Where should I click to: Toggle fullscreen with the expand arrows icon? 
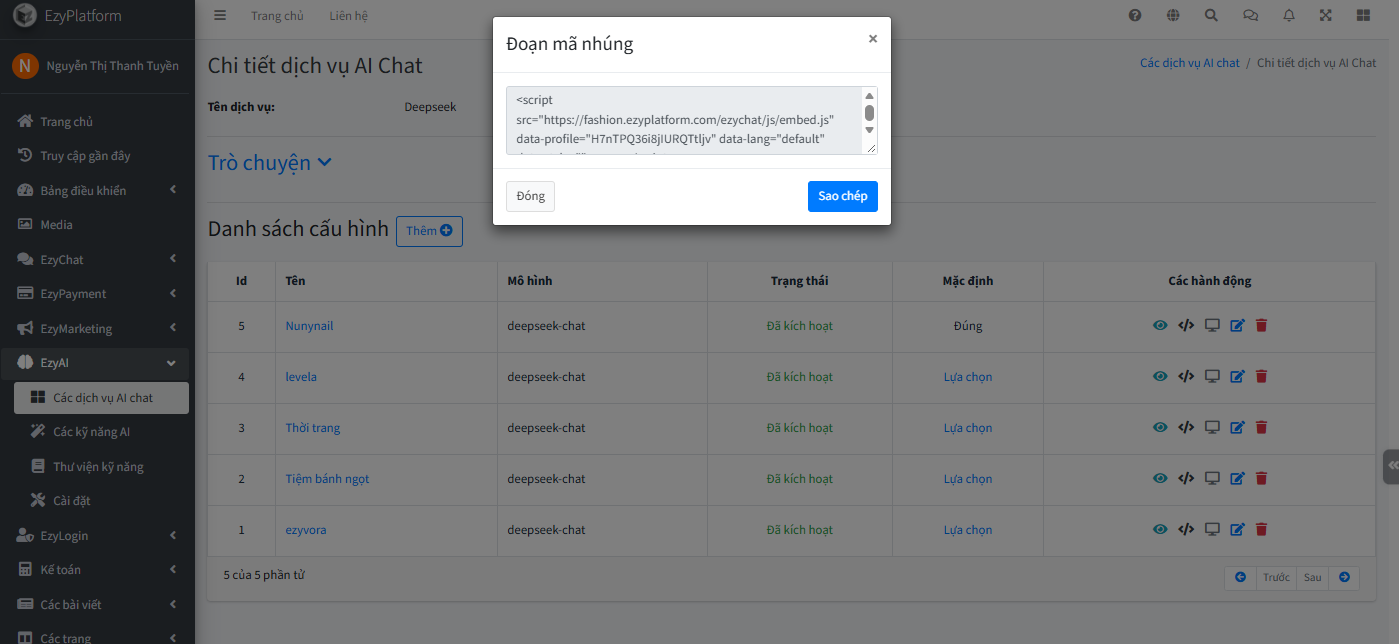[1326, 15]
